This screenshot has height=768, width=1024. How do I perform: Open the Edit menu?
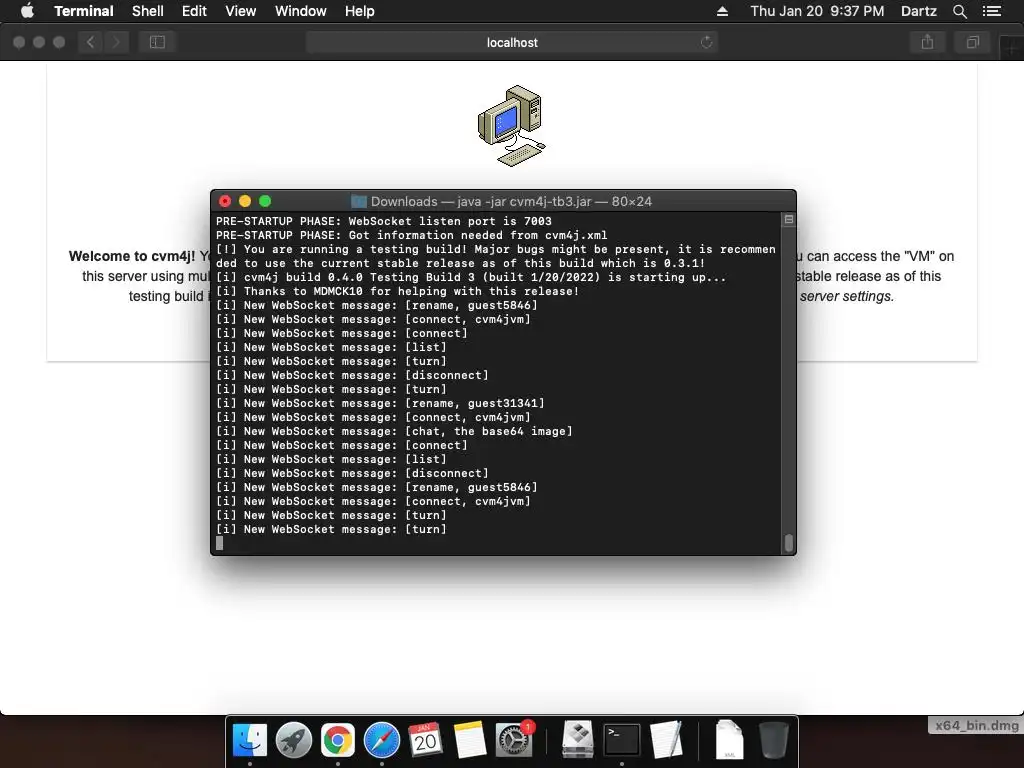194,11
